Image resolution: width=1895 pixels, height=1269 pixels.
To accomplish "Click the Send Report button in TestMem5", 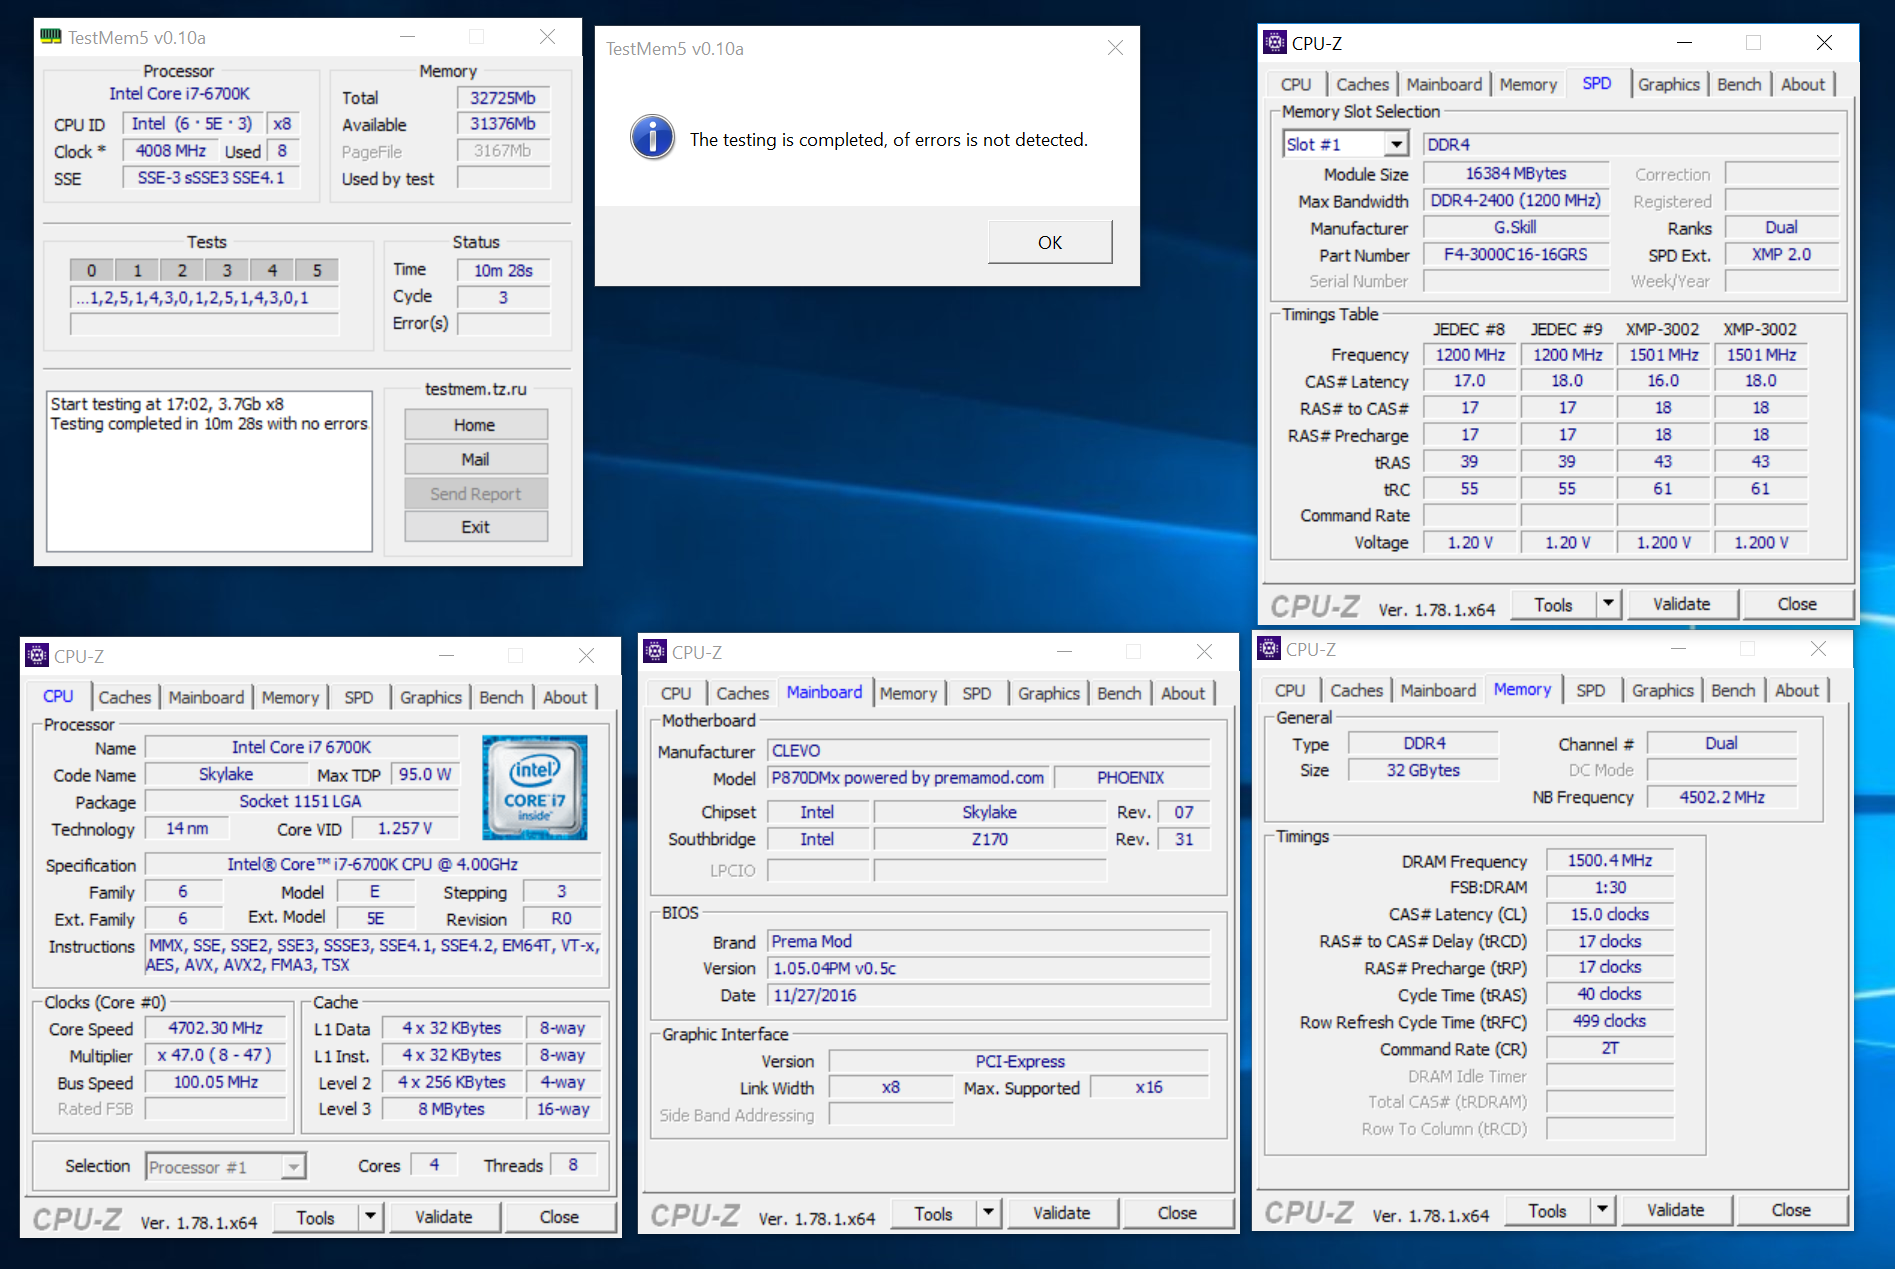I will [476, 493].
